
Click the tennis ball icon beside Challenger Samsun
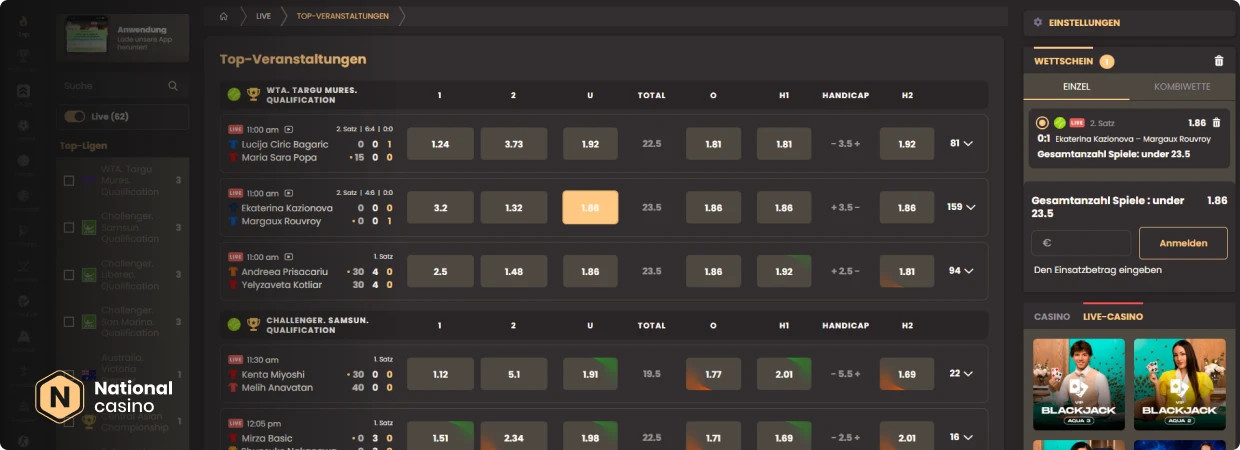(234, 324)
